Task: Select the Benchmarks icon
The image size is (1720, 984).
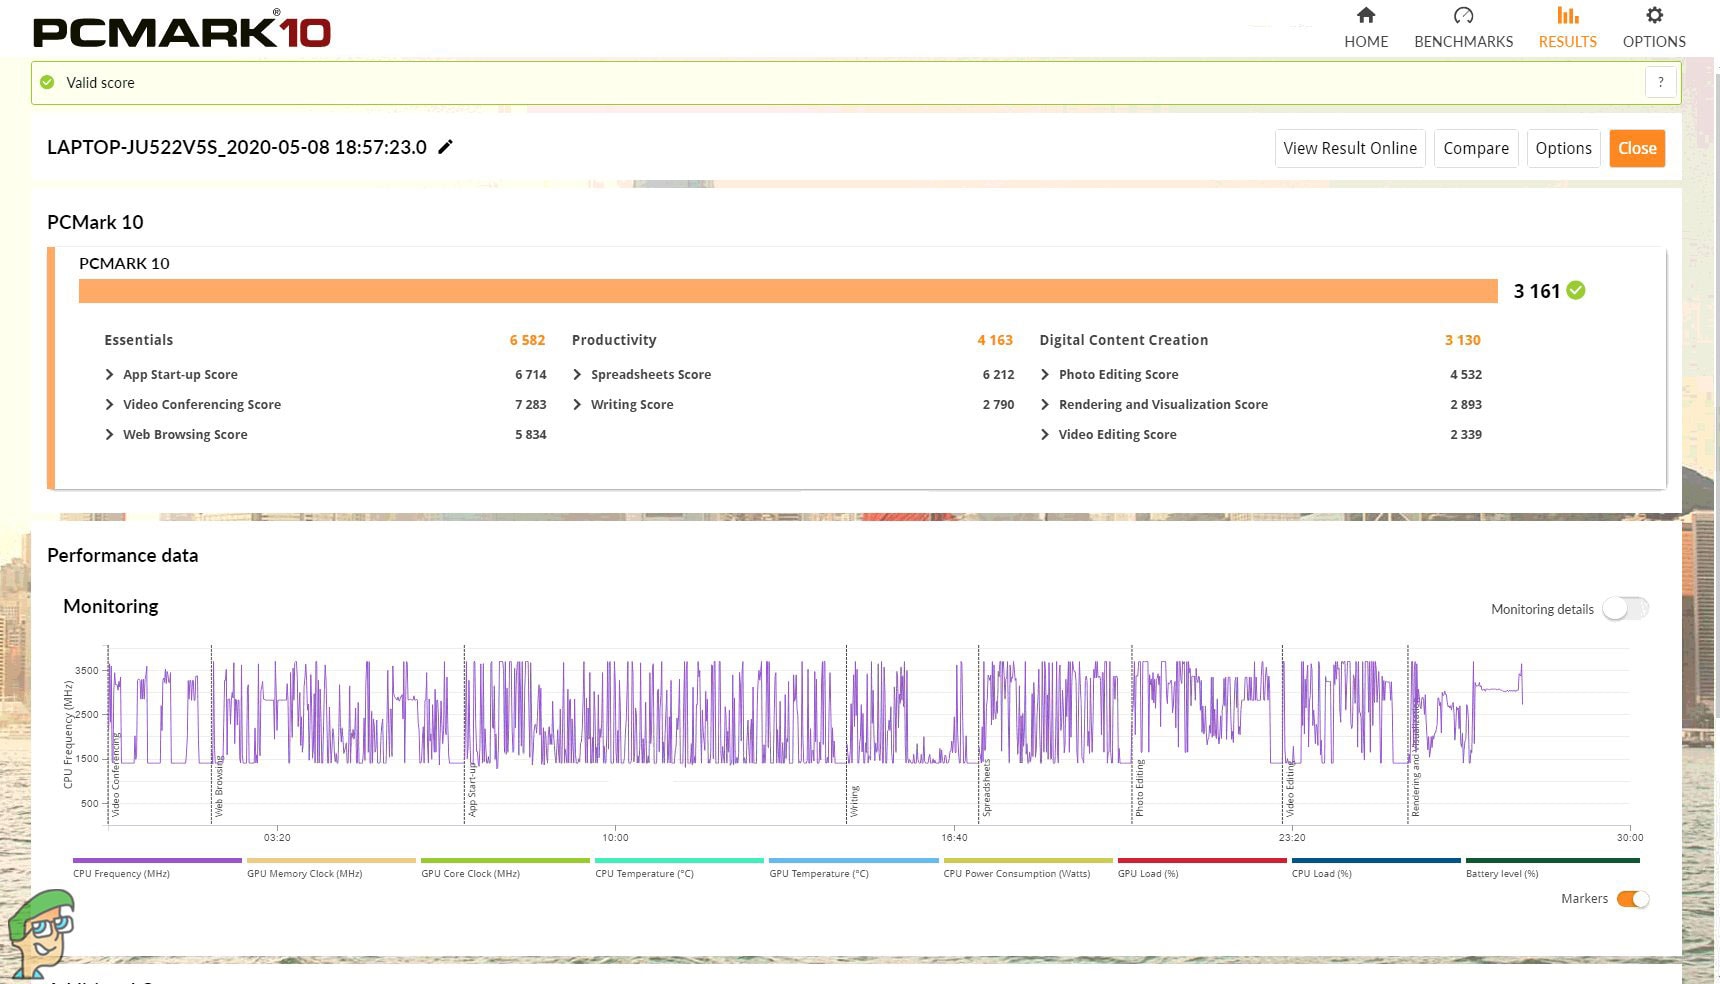Action: [x=1463, y=16]
